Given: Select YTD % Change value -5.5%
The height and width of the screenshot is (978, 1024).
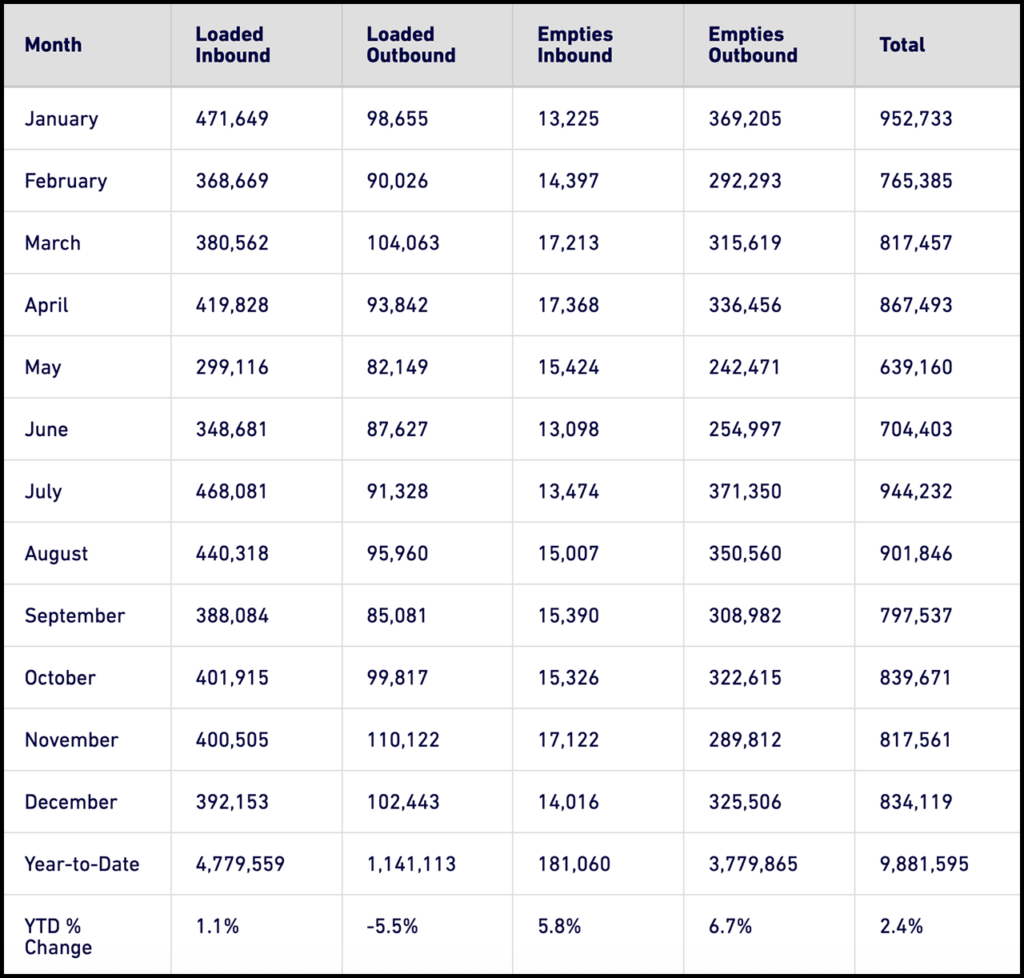Looking at the screenshot, I should coord(392,926).
